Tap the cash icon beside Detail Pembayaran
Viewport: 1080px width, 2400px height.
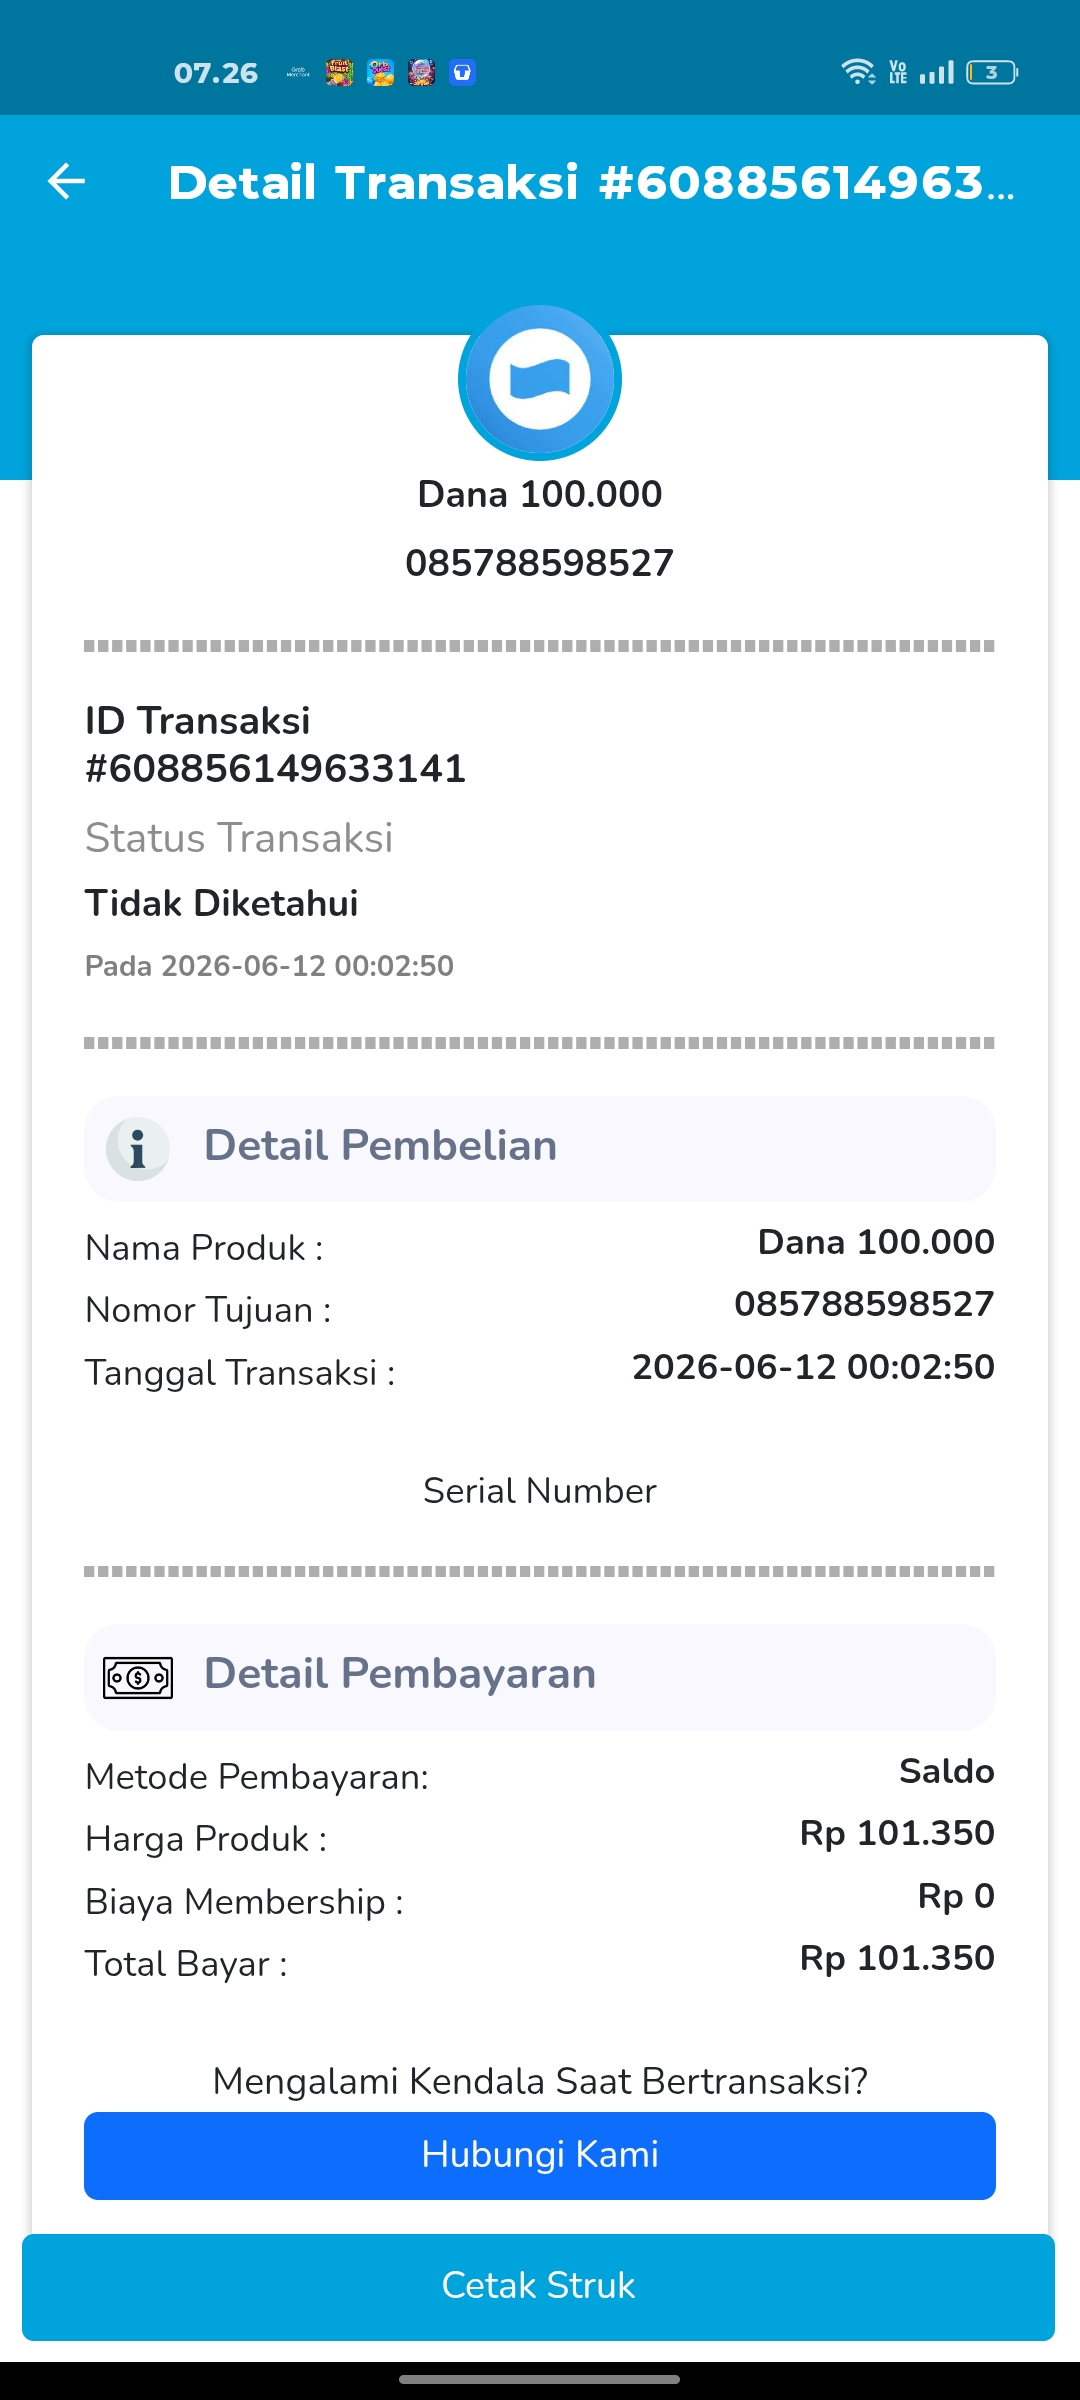coord(138,1677)
